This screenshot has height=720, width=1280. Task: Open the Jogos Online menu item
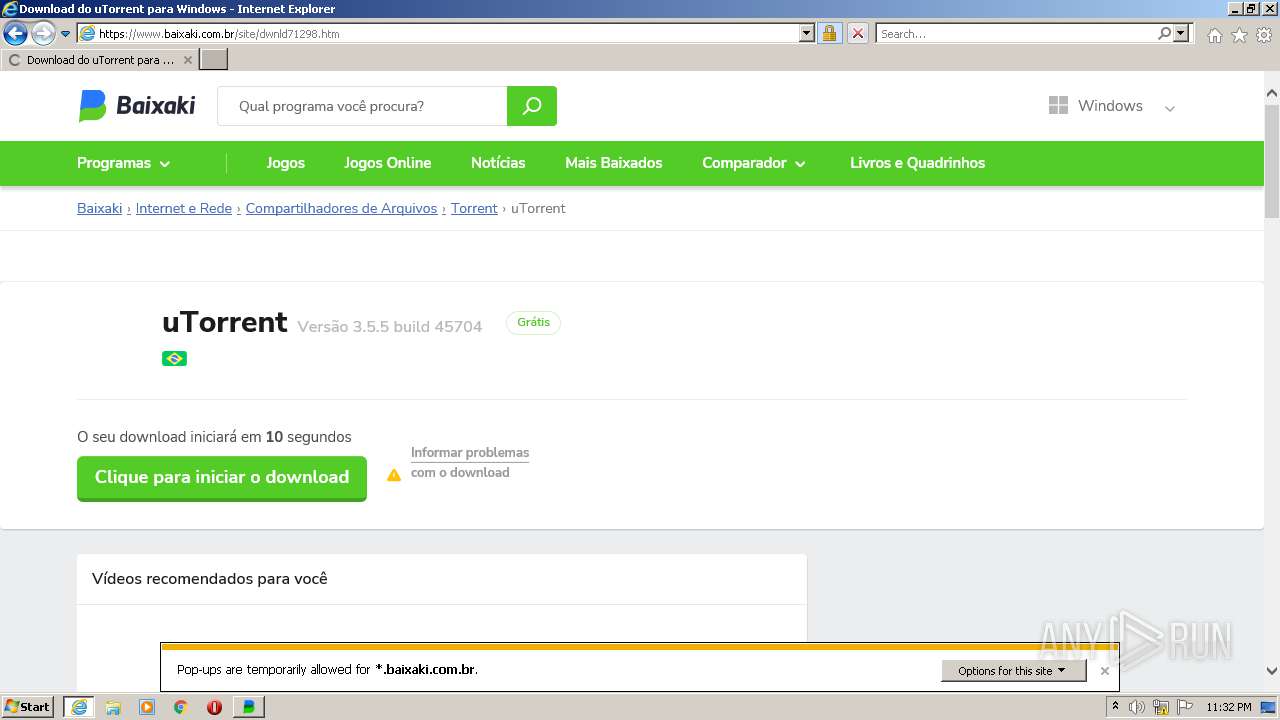pos(388,163)
